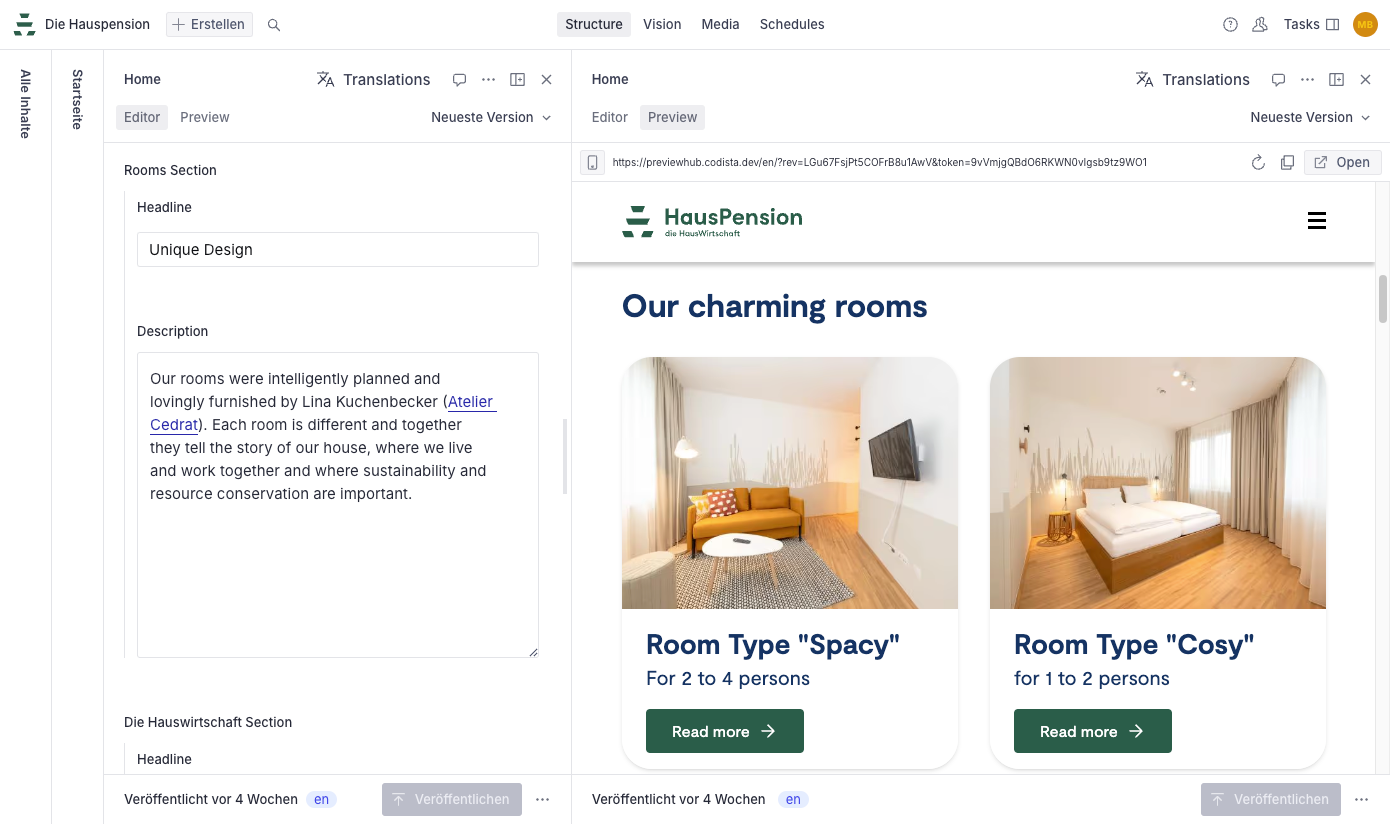Screen dimensions: 1390x824
Task: Switch the left pane to Preview
Action: coord(204,117)
